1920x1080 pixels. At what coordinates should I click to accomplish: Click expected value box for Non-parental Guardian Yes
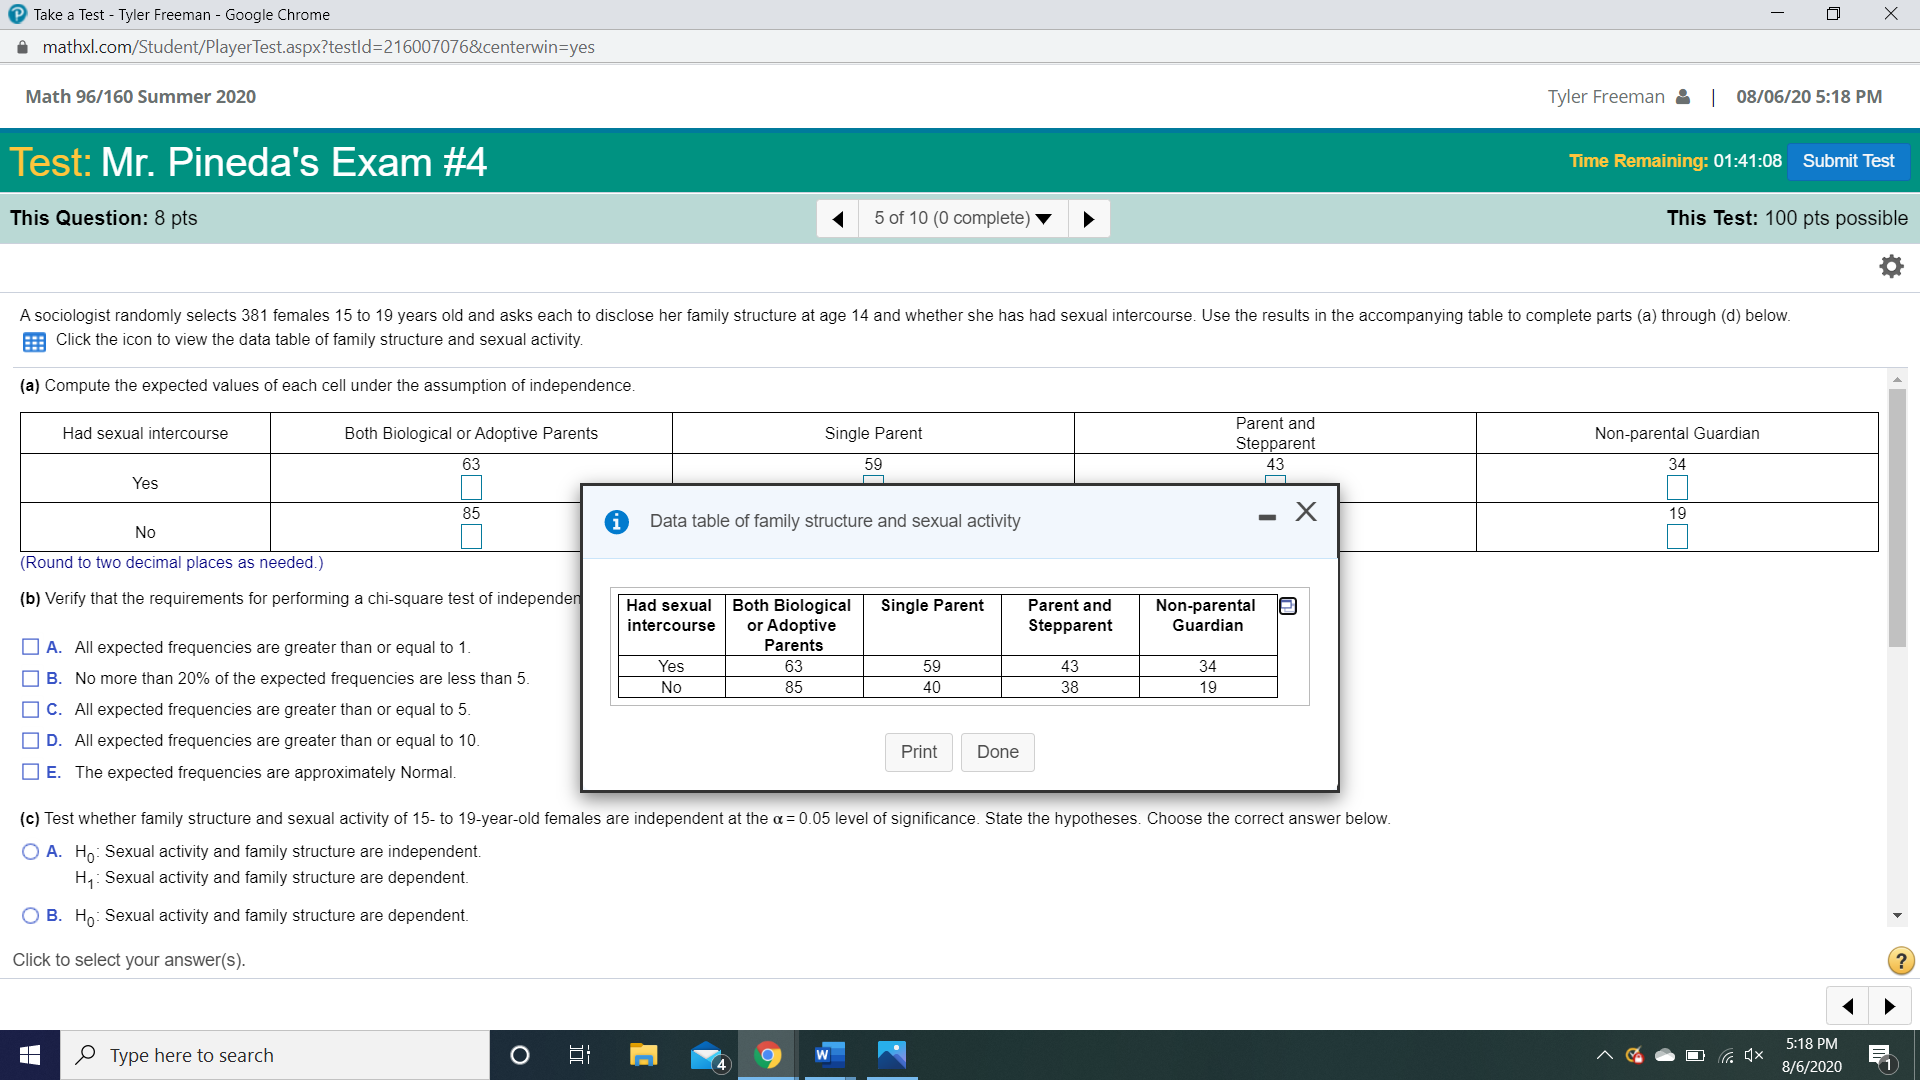pyautogui.click(x=1677, y=488)
